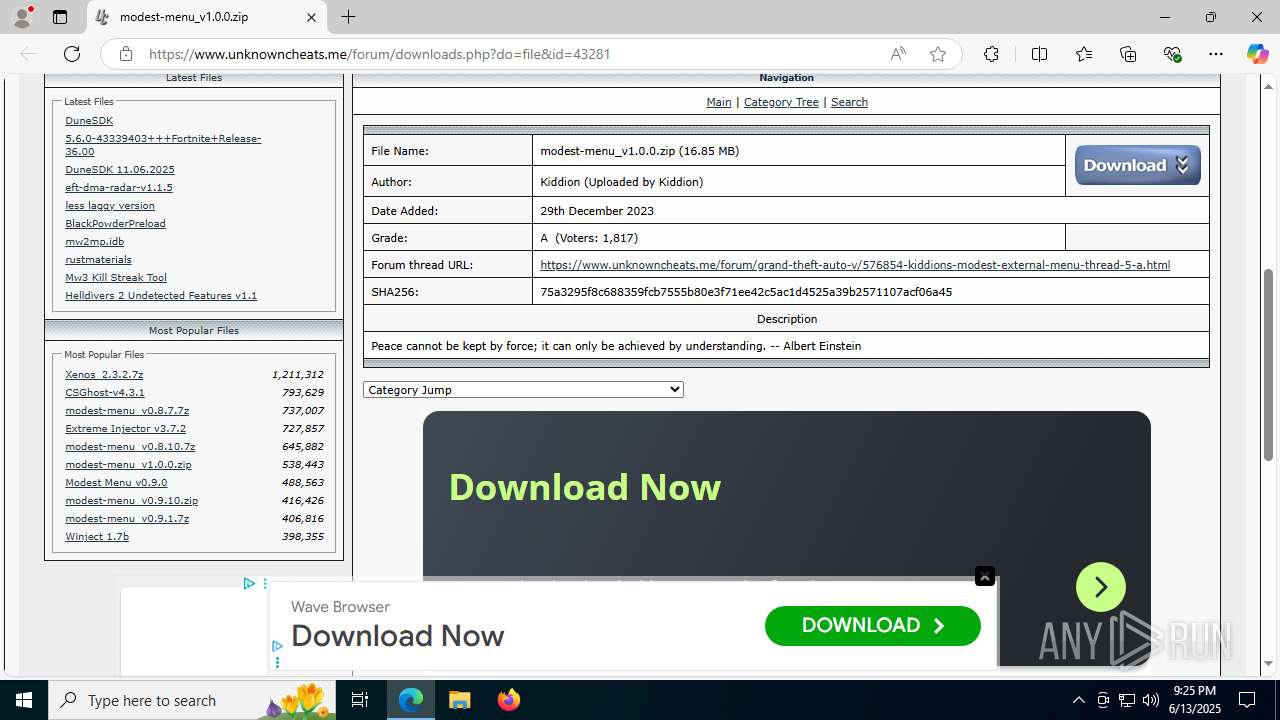The image size is (1280, 720).
Task: Open modest-menu_v1.0.0.zip popular link
Action: tap(128, 465)
